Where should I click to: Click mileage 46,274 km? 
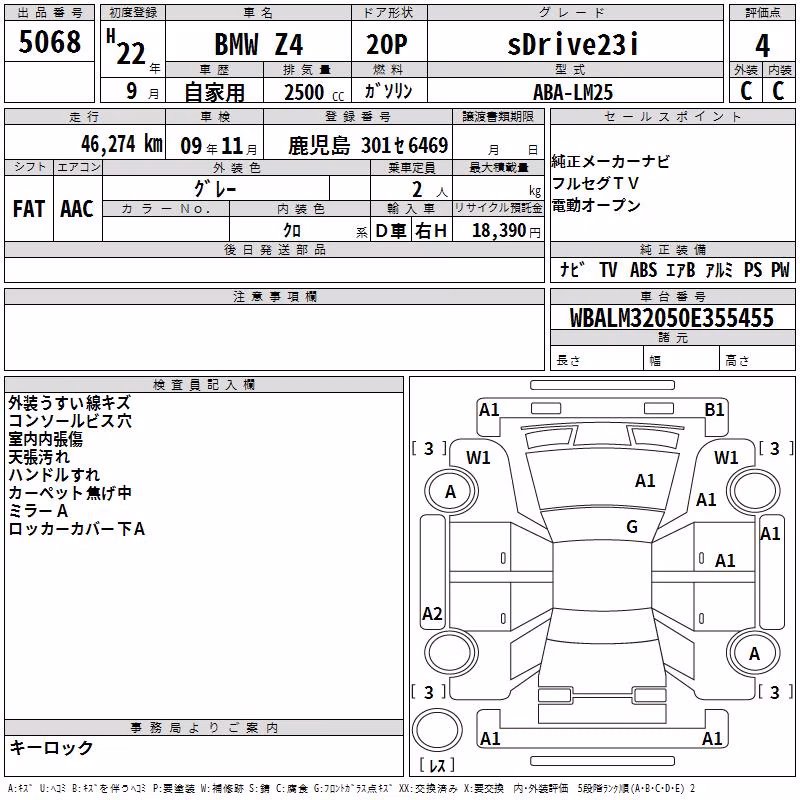click(122, 144)
